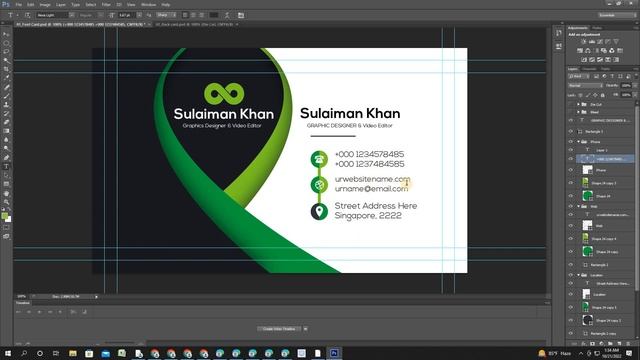
Task: Open the Image menu
Action: click(45, 4)
